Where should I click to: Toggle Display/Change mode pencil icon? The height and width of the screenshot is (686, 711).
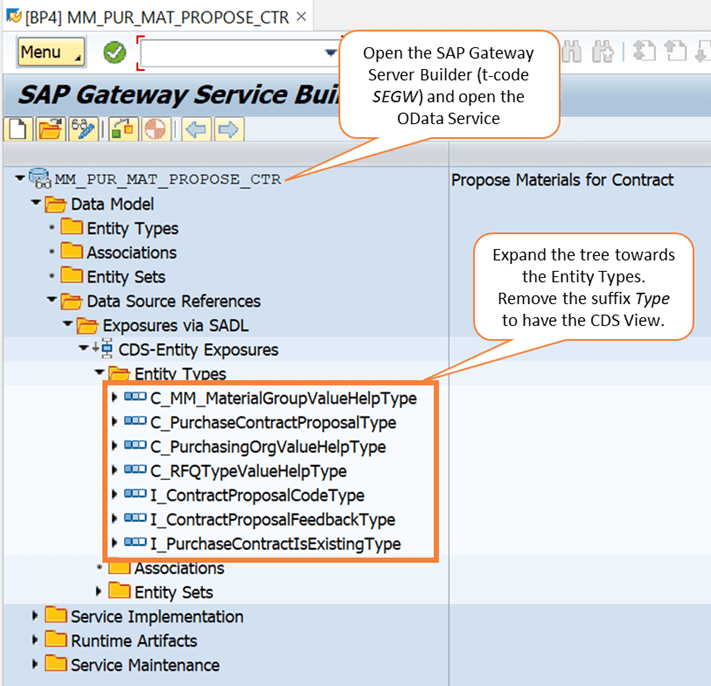pos(83,129)
